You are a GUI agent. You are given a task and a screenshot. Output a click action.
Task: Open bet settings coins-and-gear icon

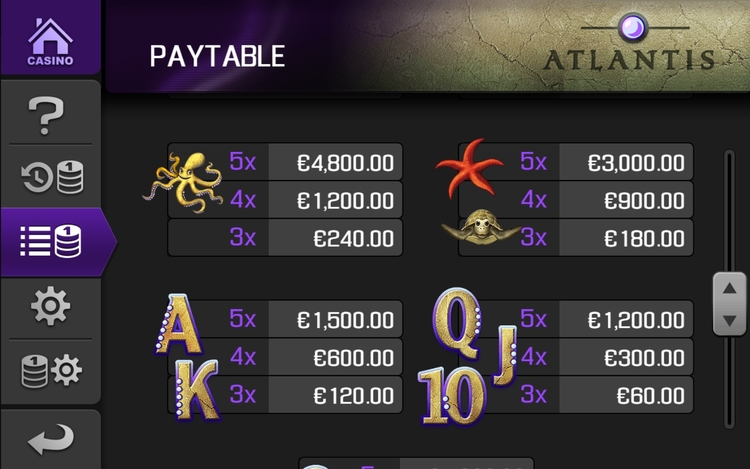(x=51, y=371)
